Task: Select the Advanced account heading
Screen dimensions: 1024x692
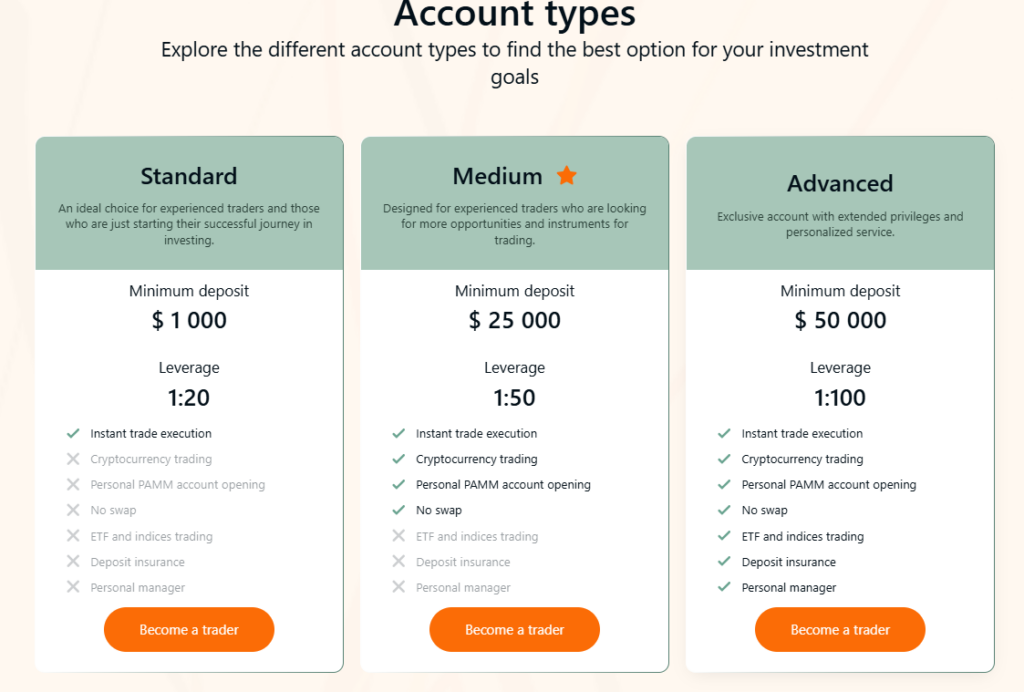Action: coord(840,184)
